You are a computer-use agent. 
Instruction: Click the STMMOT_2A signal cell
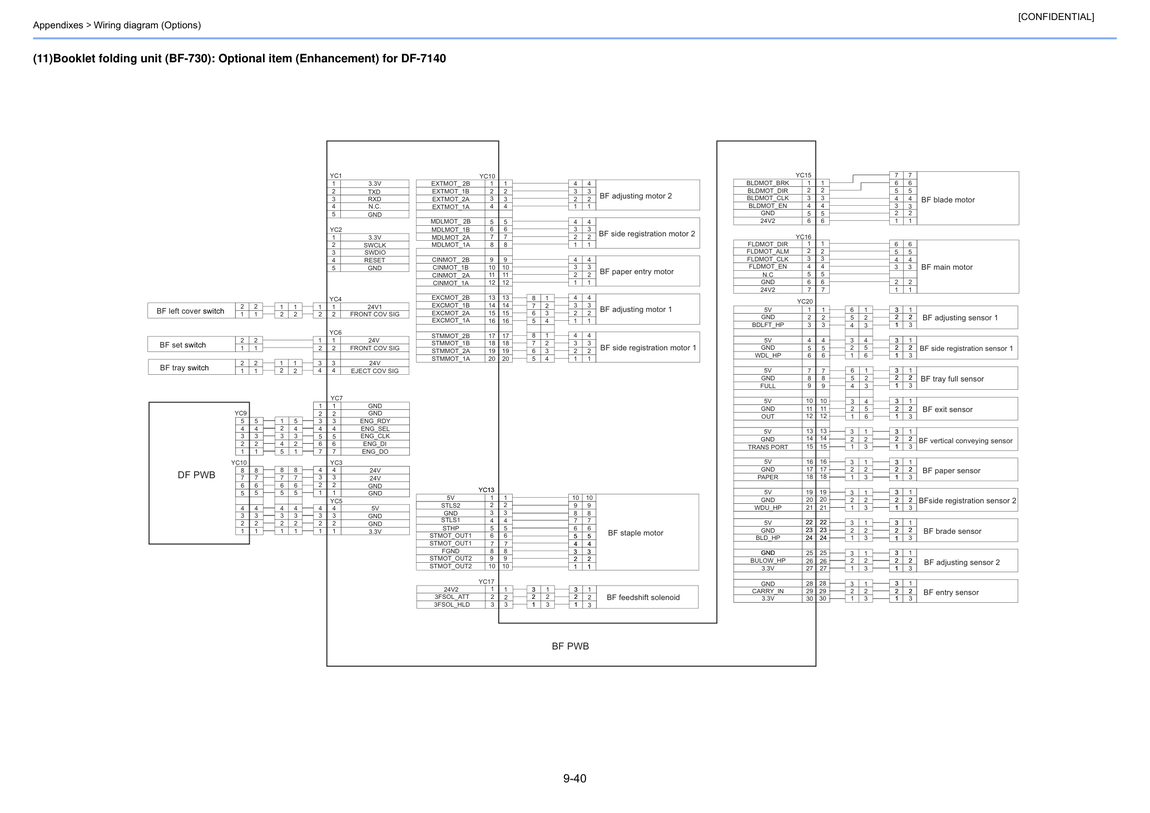tap(450, 351)
